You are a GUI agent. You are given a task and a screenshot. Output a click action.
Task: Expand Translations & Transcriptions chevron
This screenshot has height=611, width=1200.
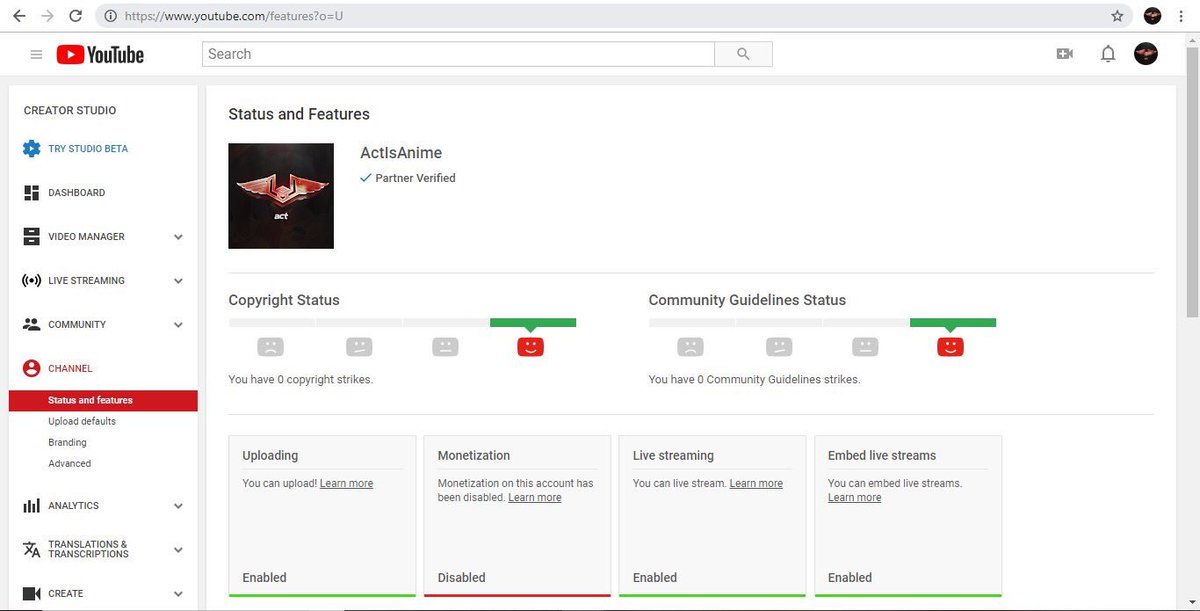click(178, 550)
